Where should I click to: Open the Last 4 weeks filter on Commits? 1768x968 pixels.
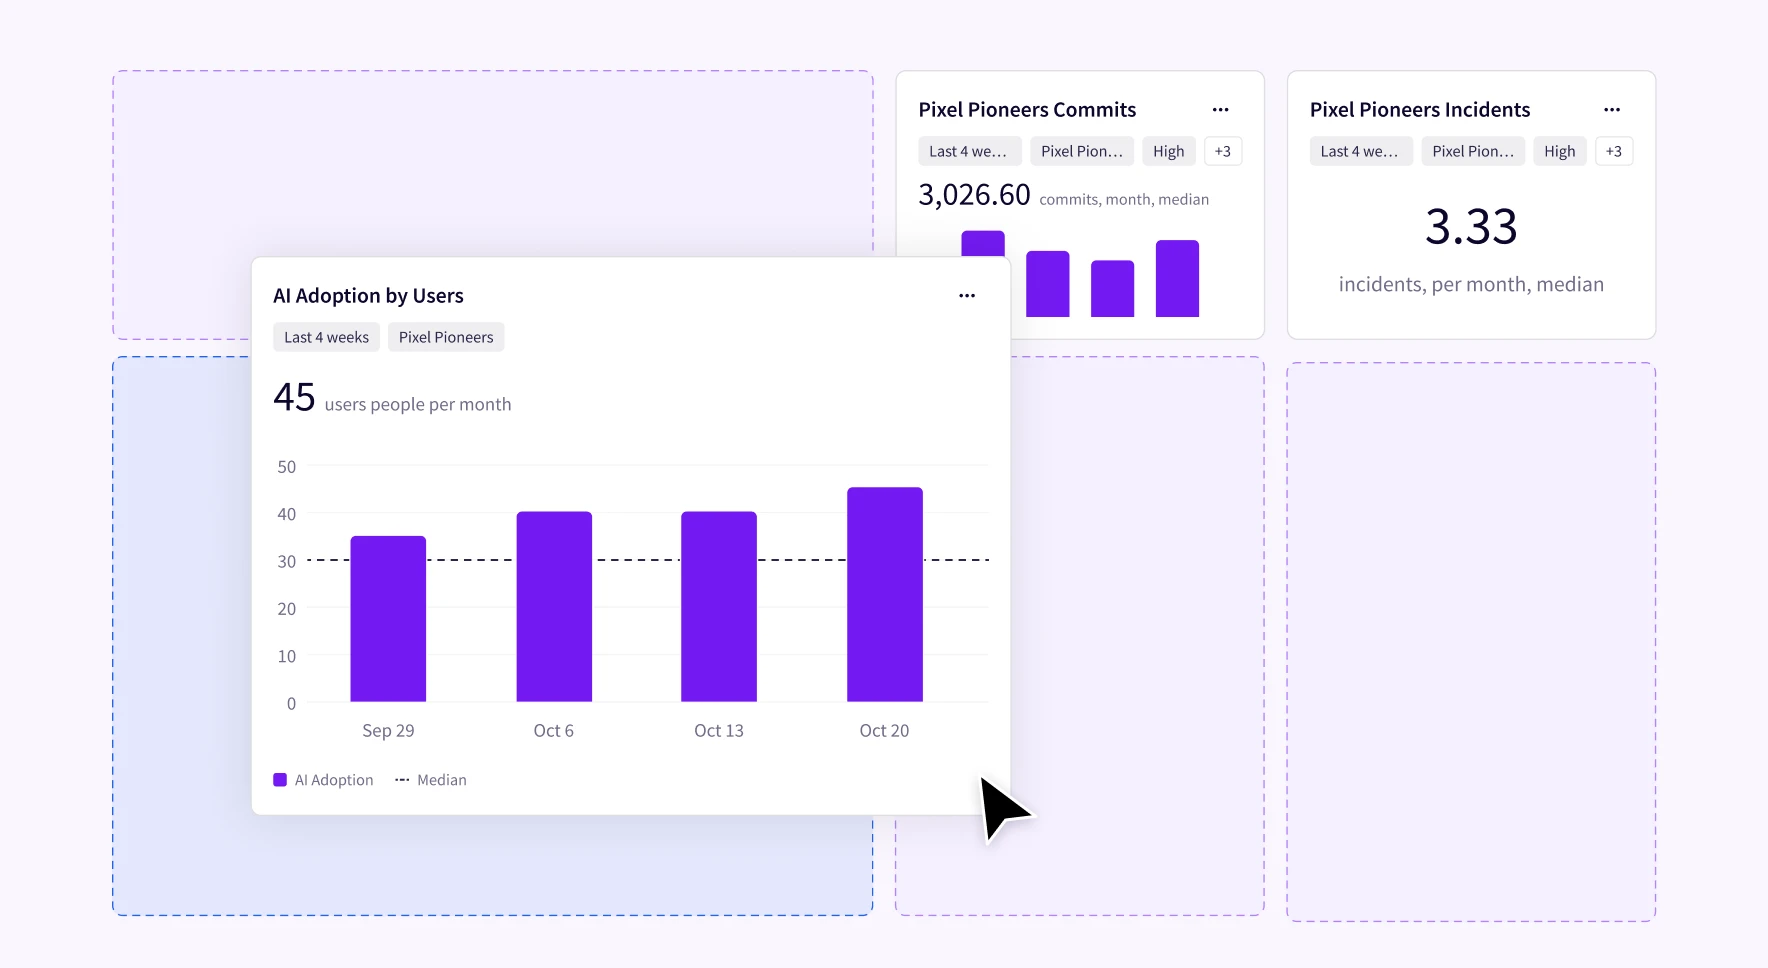(x=968, y=151)
